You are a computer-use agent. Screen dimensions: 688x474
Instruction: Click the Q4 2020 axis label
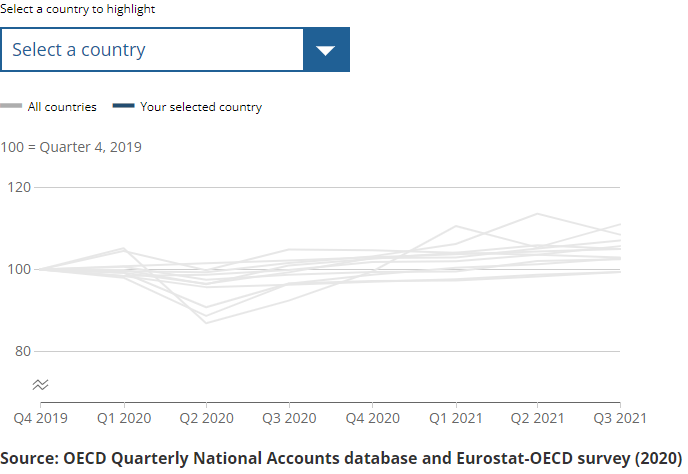tap(373, 416)
